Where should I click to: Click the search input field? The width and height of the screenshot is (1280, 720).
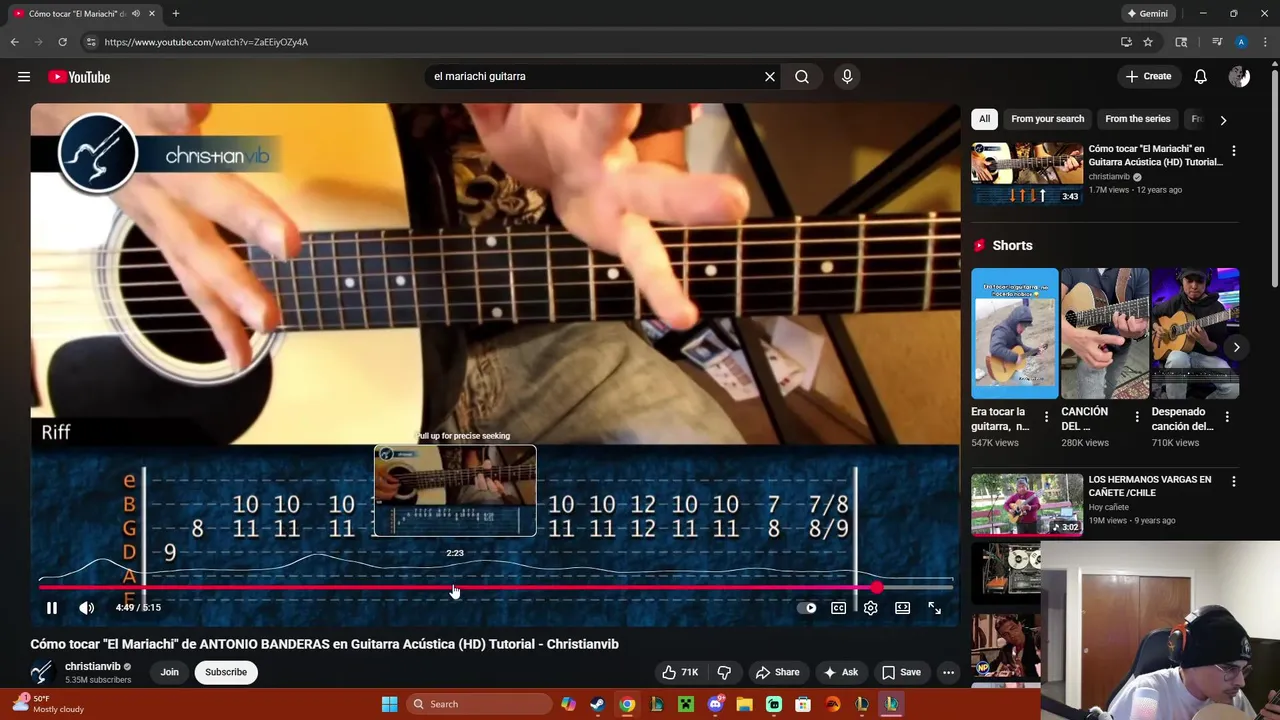[595, 76]
